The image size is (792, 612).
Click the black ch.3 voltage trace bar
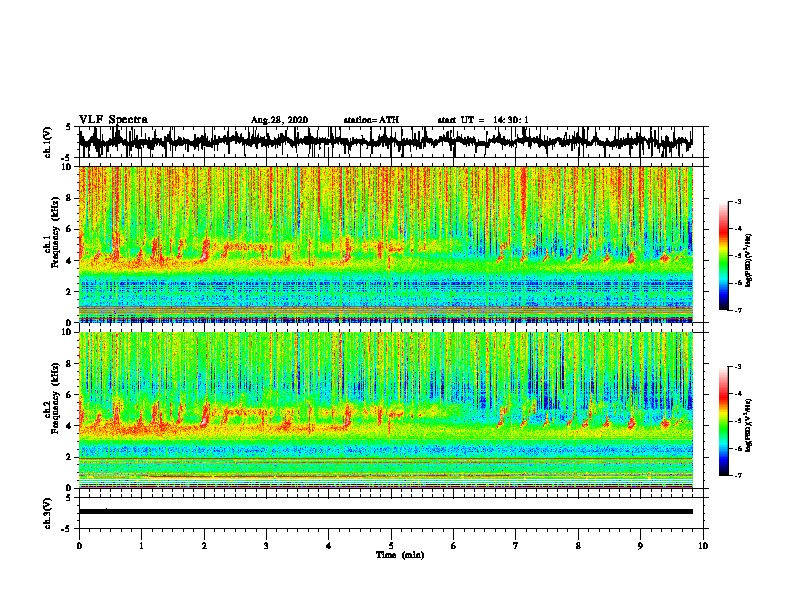click(x=385, y=512)
